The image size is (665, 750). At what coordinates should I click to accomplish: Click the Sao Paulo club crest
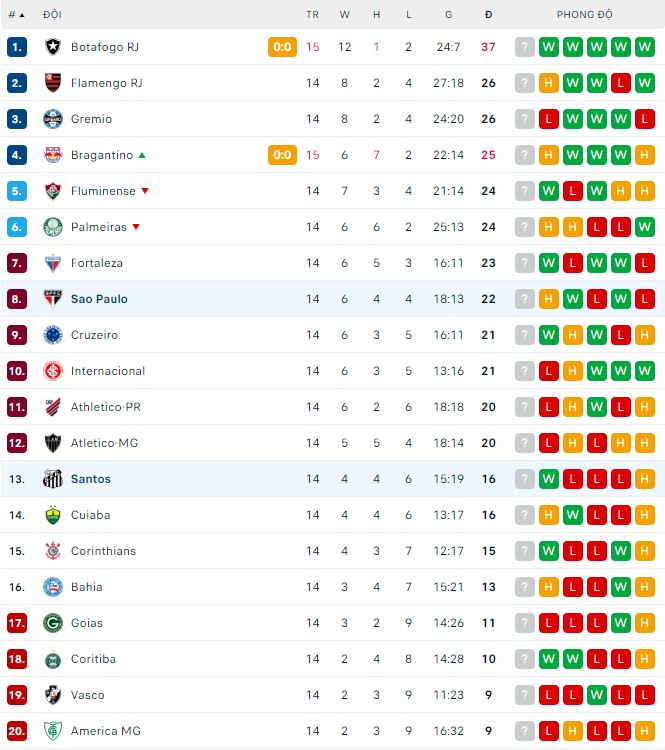[x=53, y=299]
